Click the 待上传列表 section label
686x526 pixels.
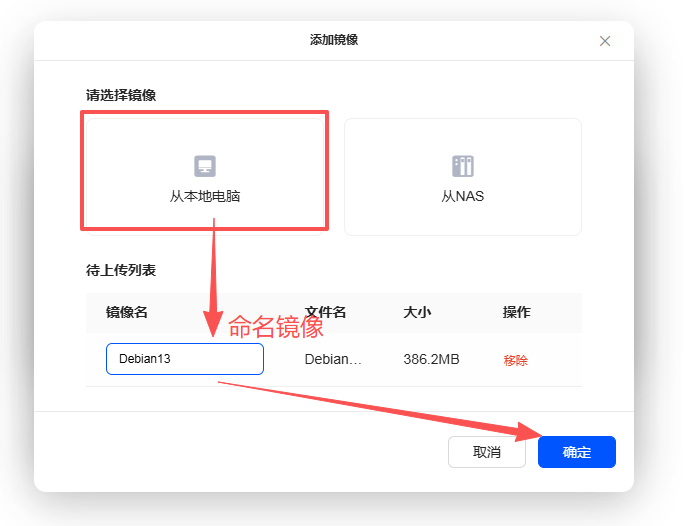click(x=121, y=271)
